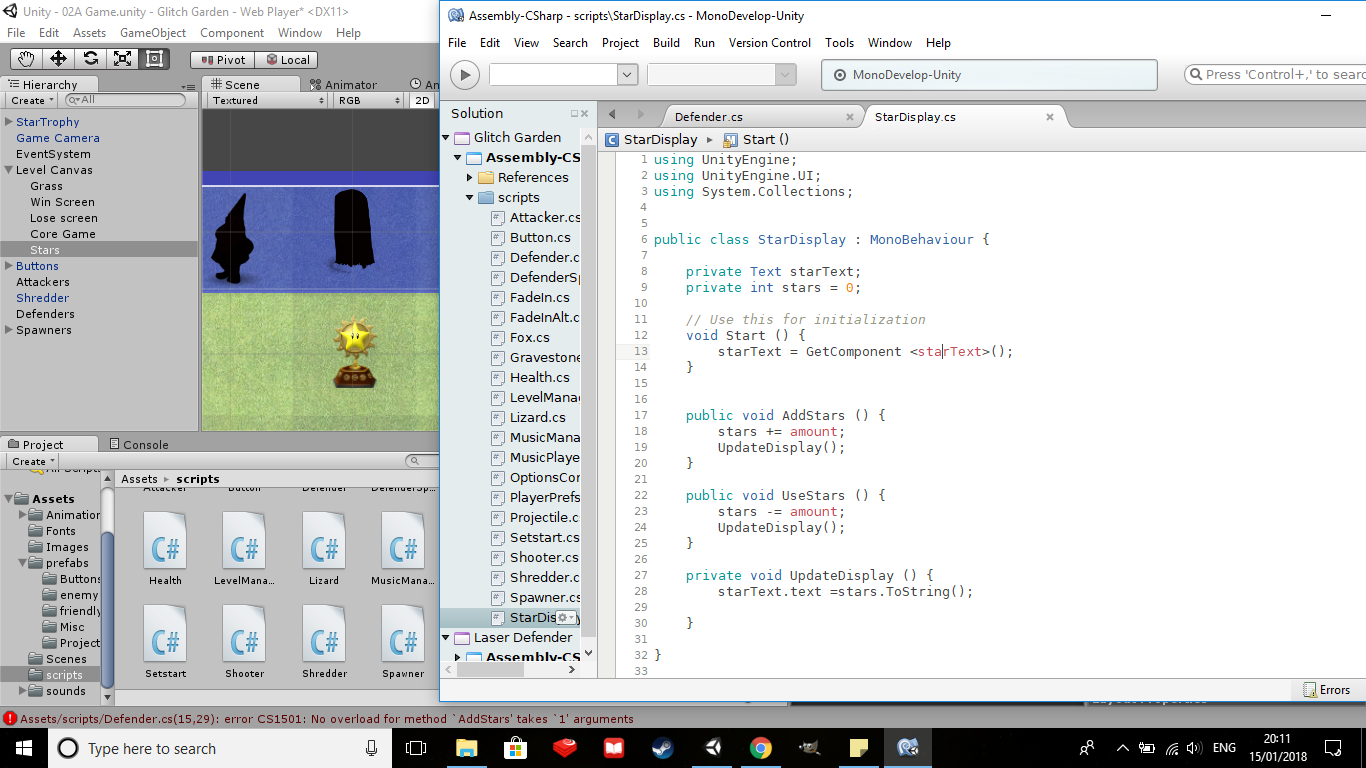Click the Unity icon in the taskbar
This screenshot has height=768, width=1366.
pos(712,748)
